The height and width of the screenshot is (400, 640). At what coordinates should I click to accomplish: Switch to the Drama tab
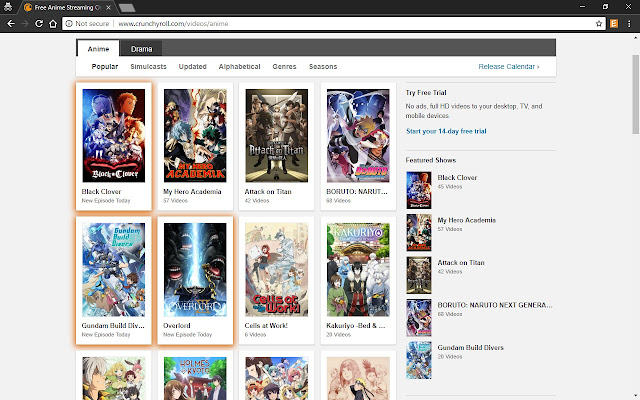coord(141,49)
